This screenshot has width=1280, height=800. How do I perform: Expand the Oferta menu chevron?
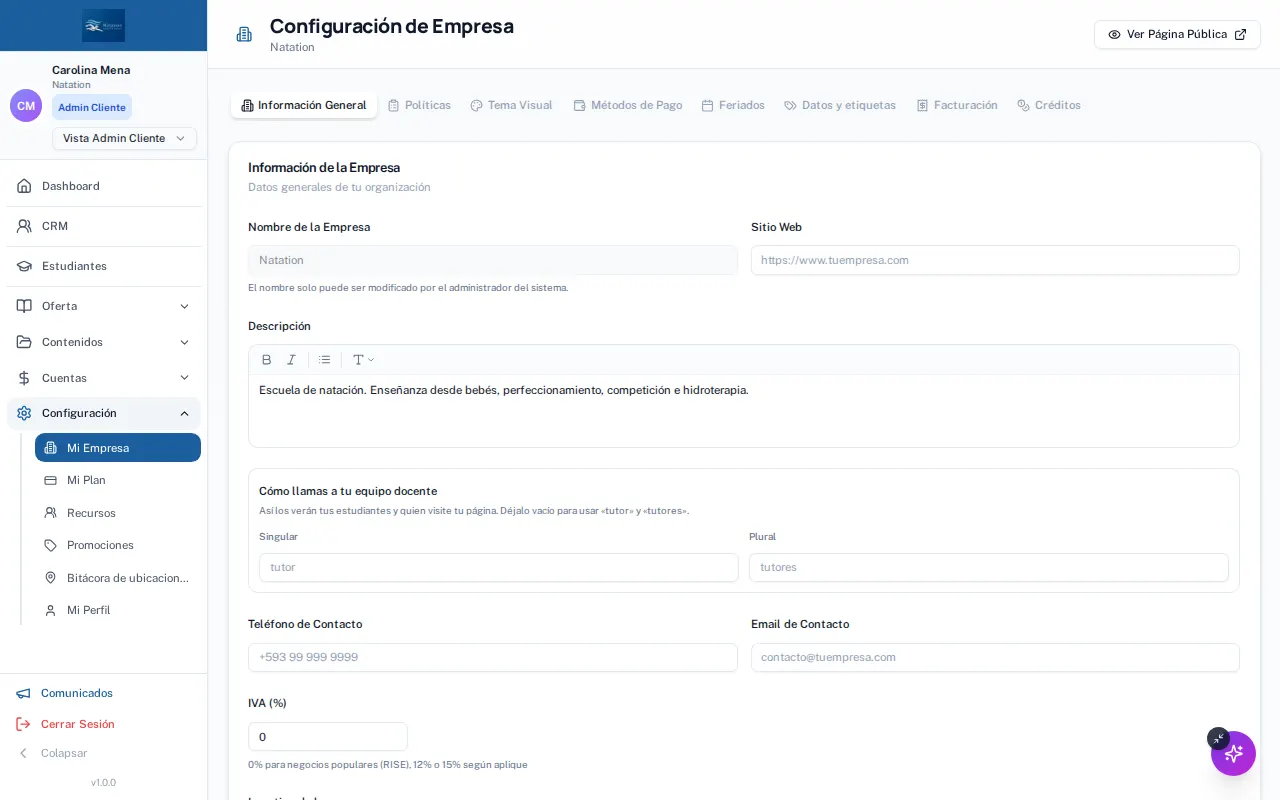point(184,306)
